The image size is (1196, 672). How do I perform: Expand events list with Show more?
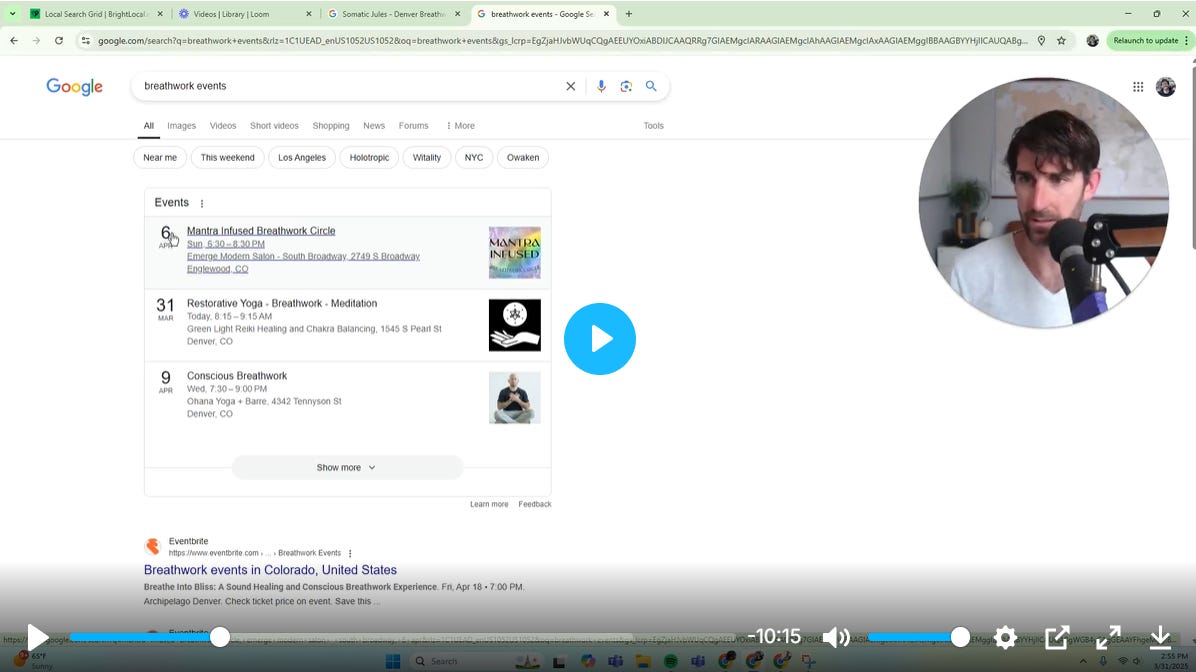(x=347, y=468)
